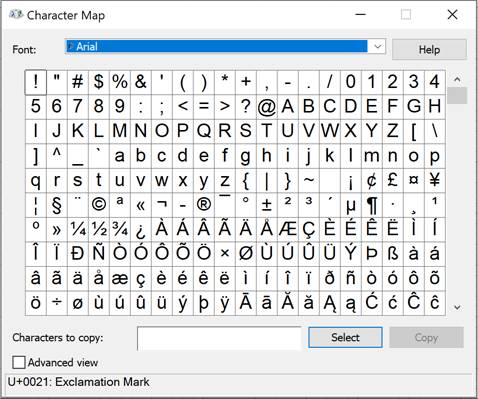Select the backslash \ character
The image size is (478, 399).
[x=435, y=131]
